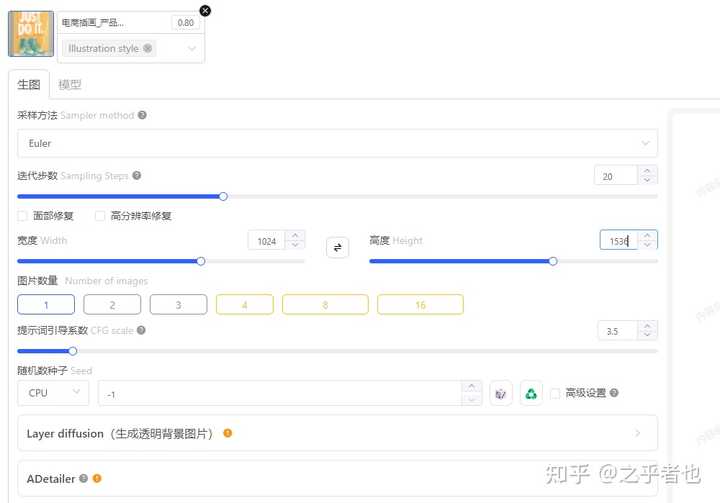Remove the Illustration style tag
Screen dimensions: 720x503
coord(147,48)
